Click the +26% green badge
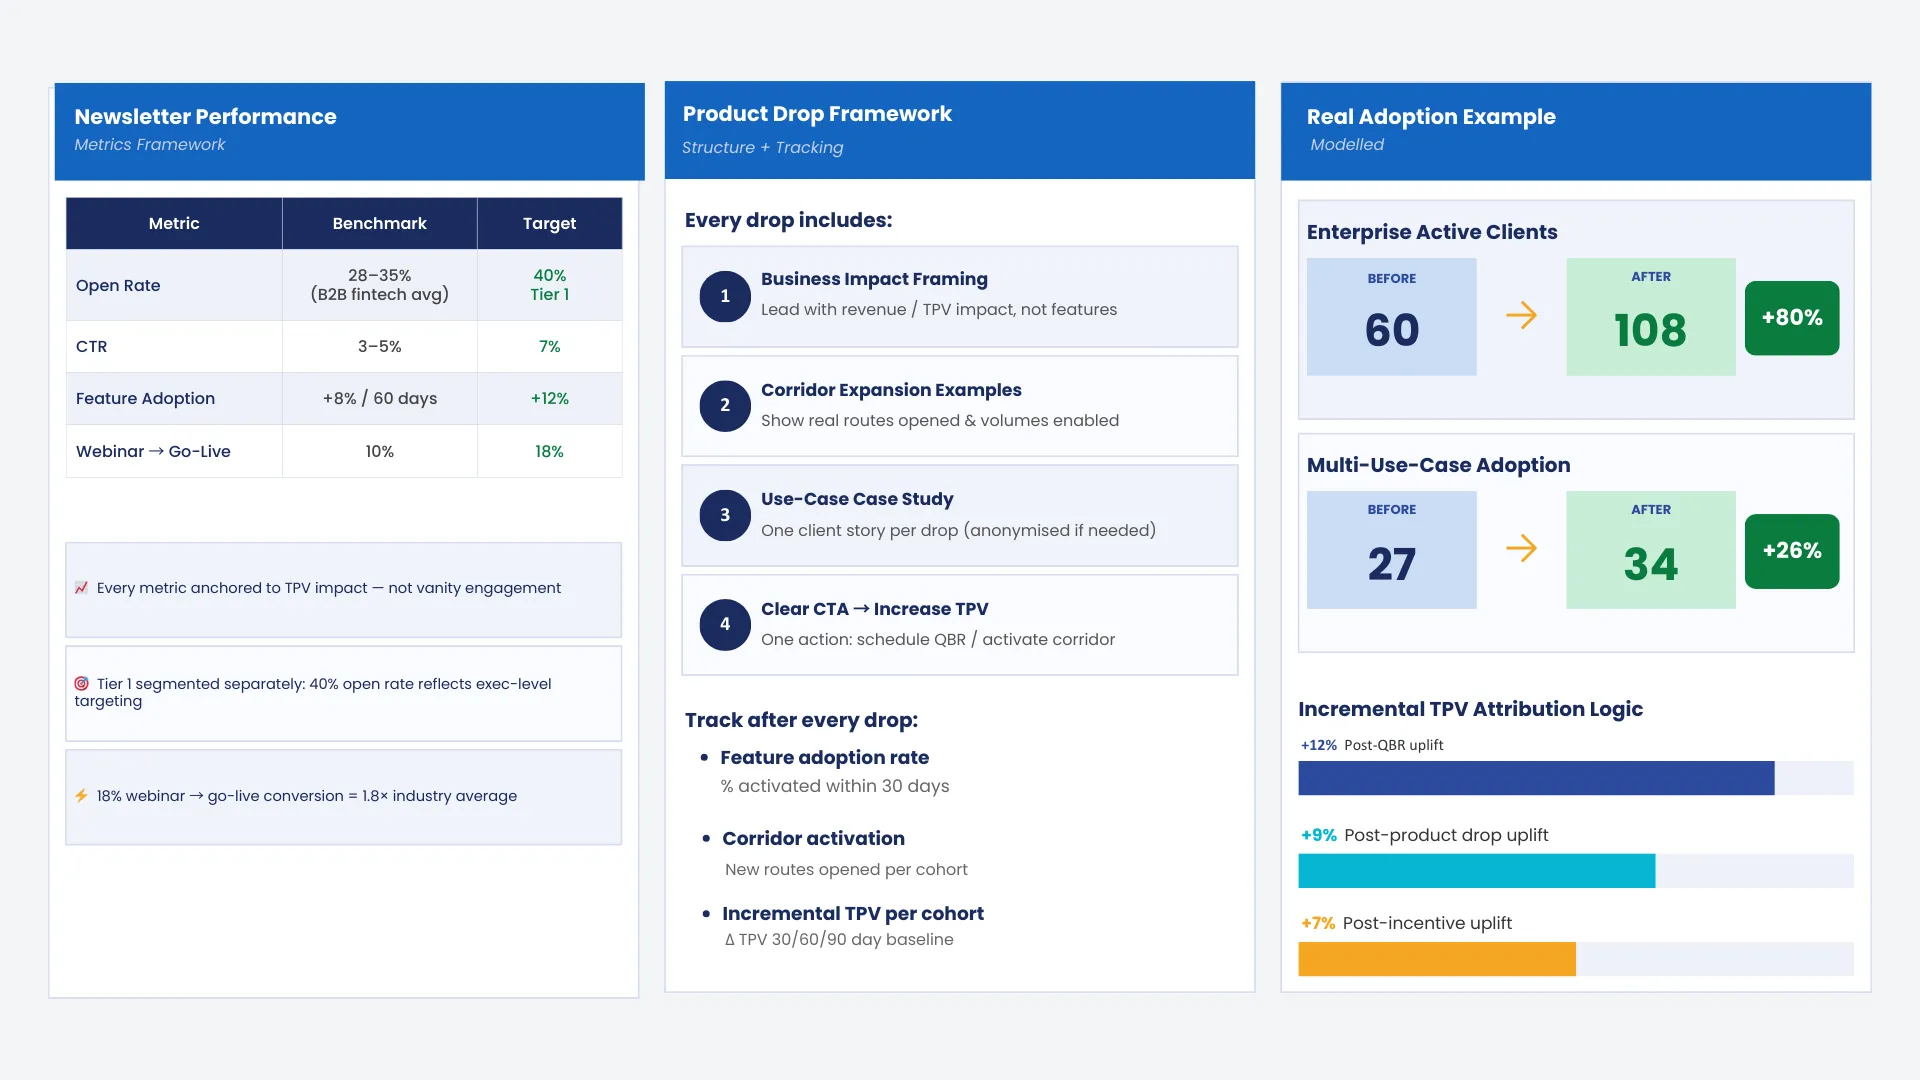This screenshot has width=1920, height=1080. 1791,551
